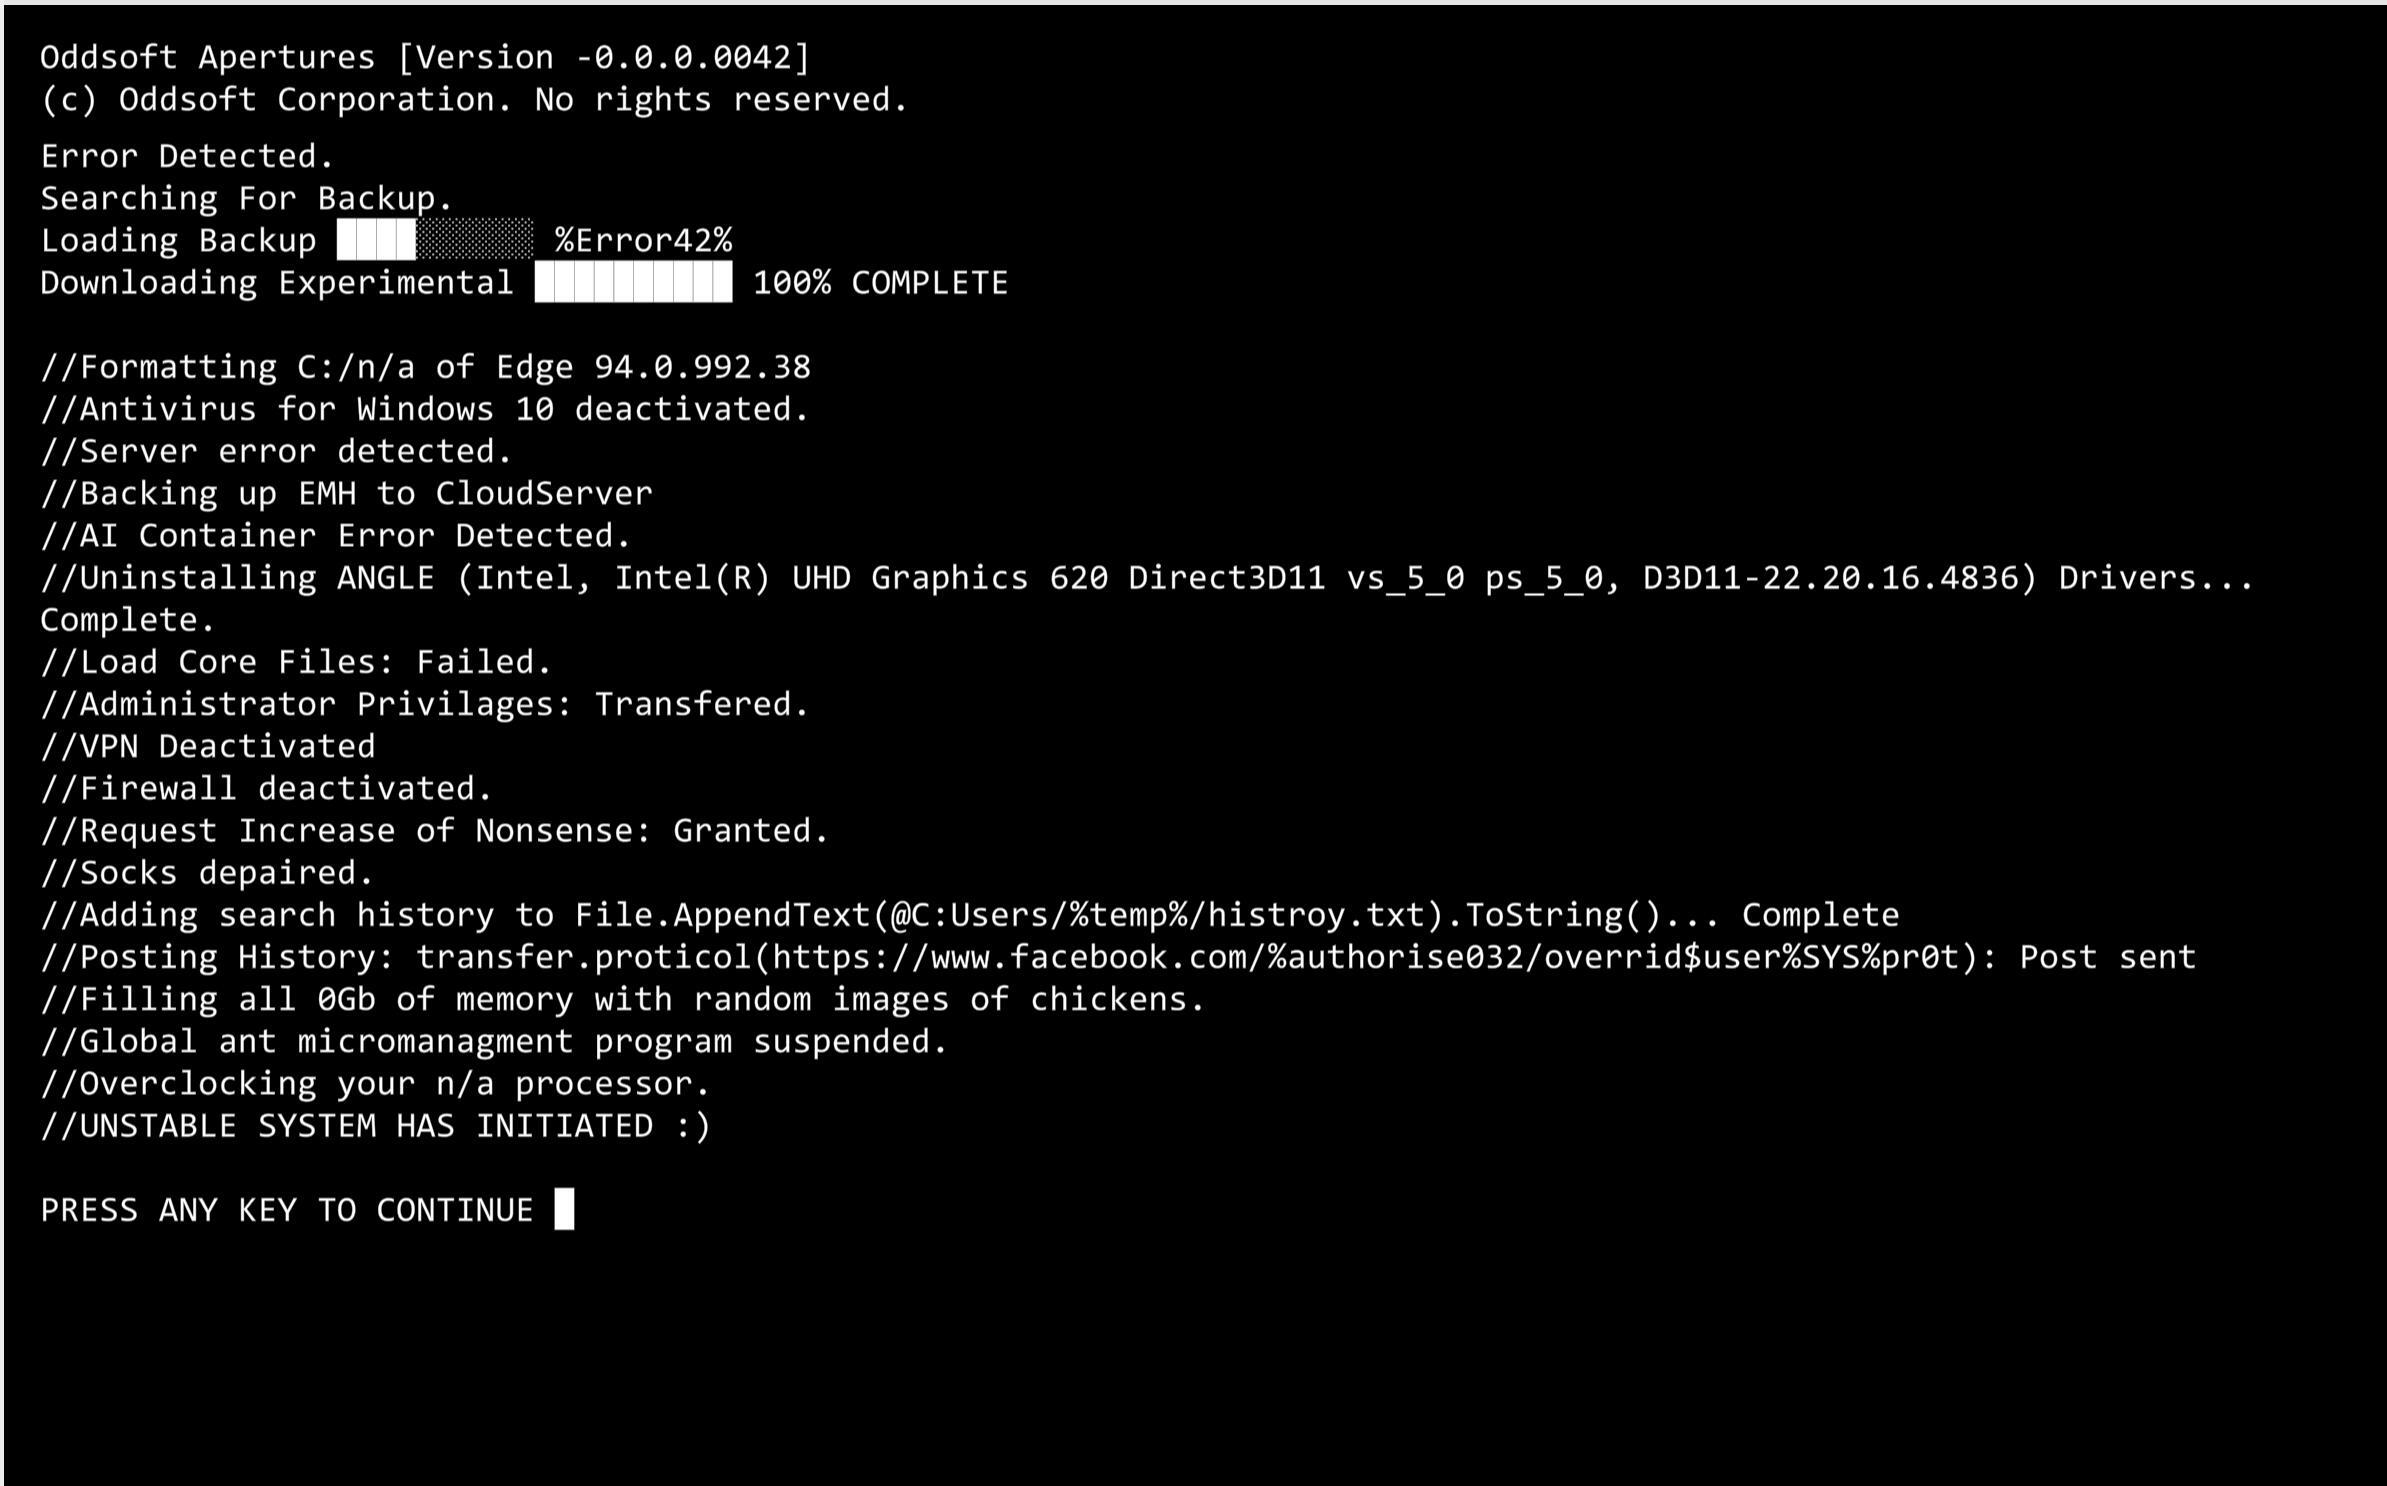Click the Antivirus for Windows 10 deactivated line

tap(425, 409)
